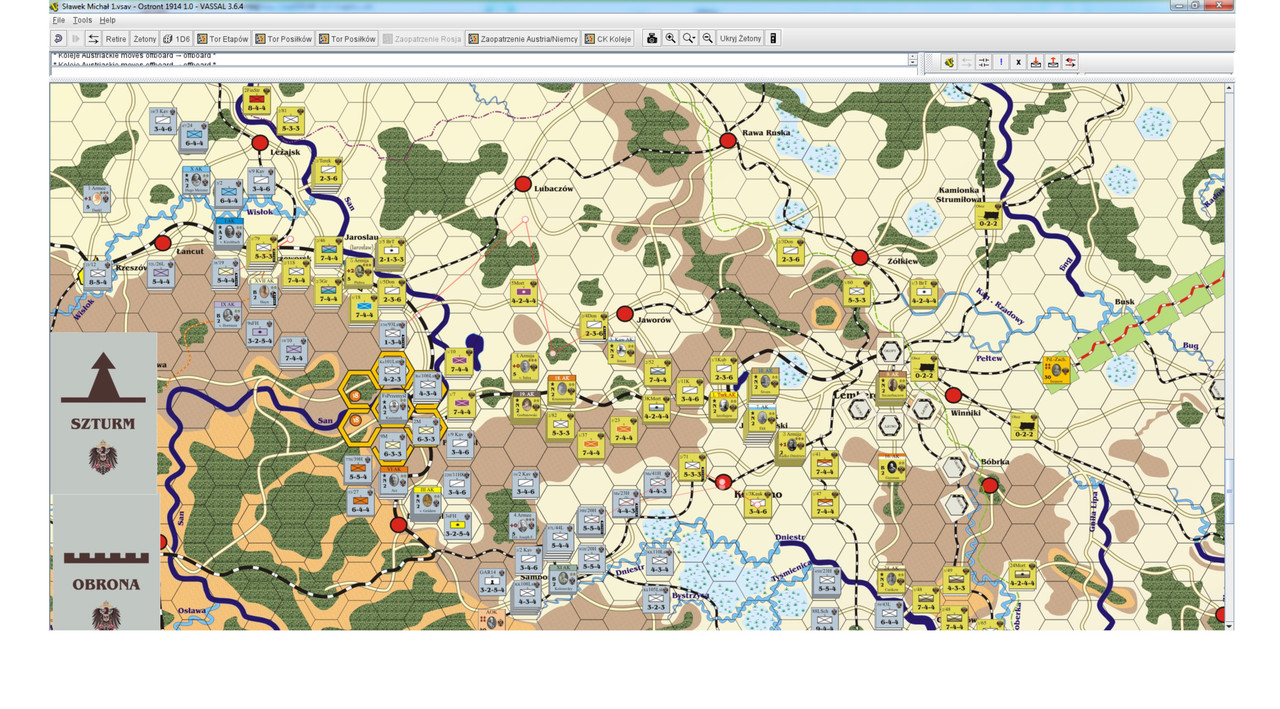Roll the 1D6 dice button
The height and width of the screenshot is (709, 1280).
pyautogui.click(x=176, y=39)
